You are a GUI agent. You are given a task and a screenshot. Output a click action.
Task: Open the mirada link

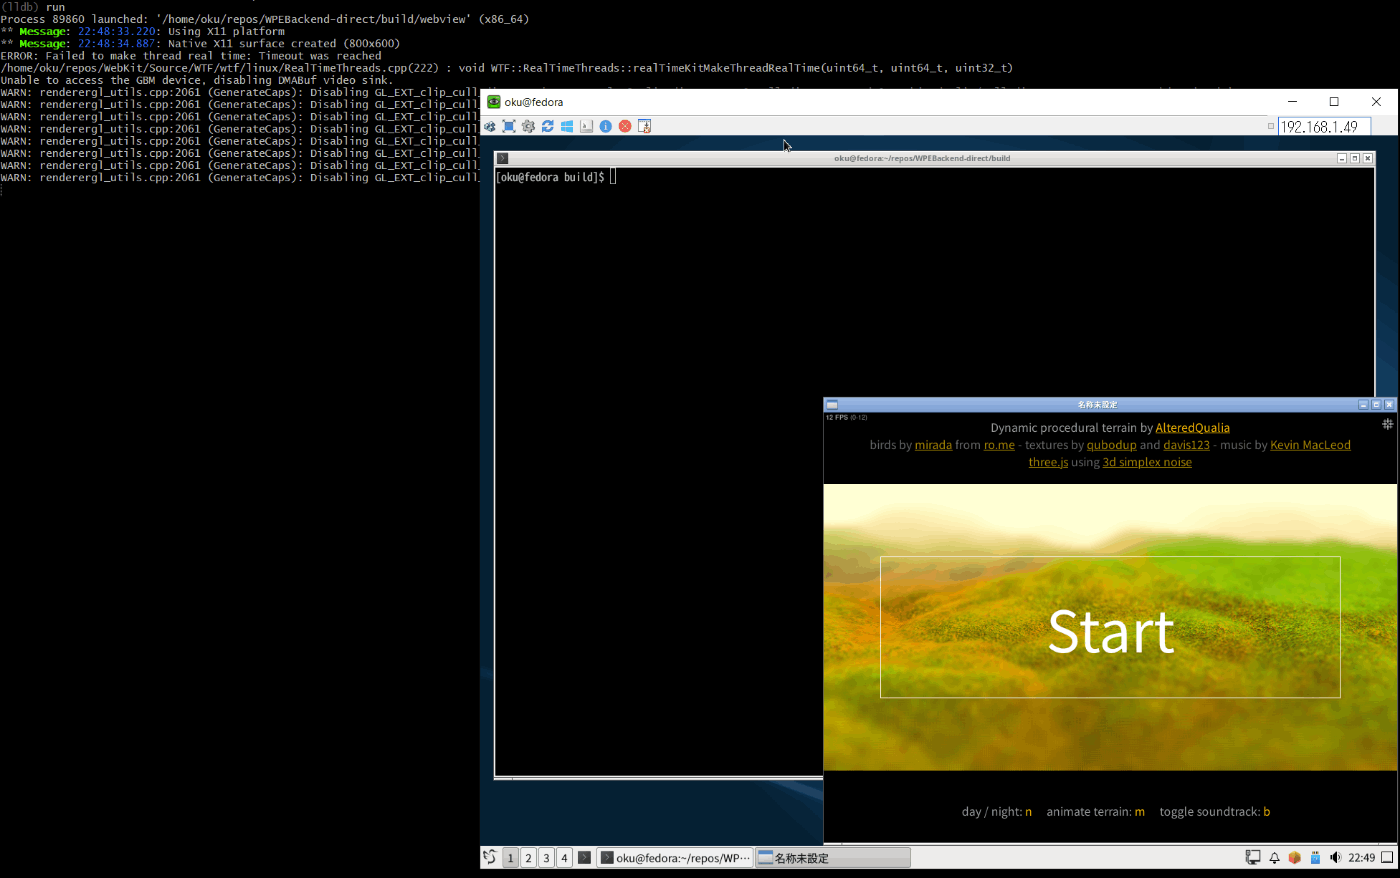(933, 445)
